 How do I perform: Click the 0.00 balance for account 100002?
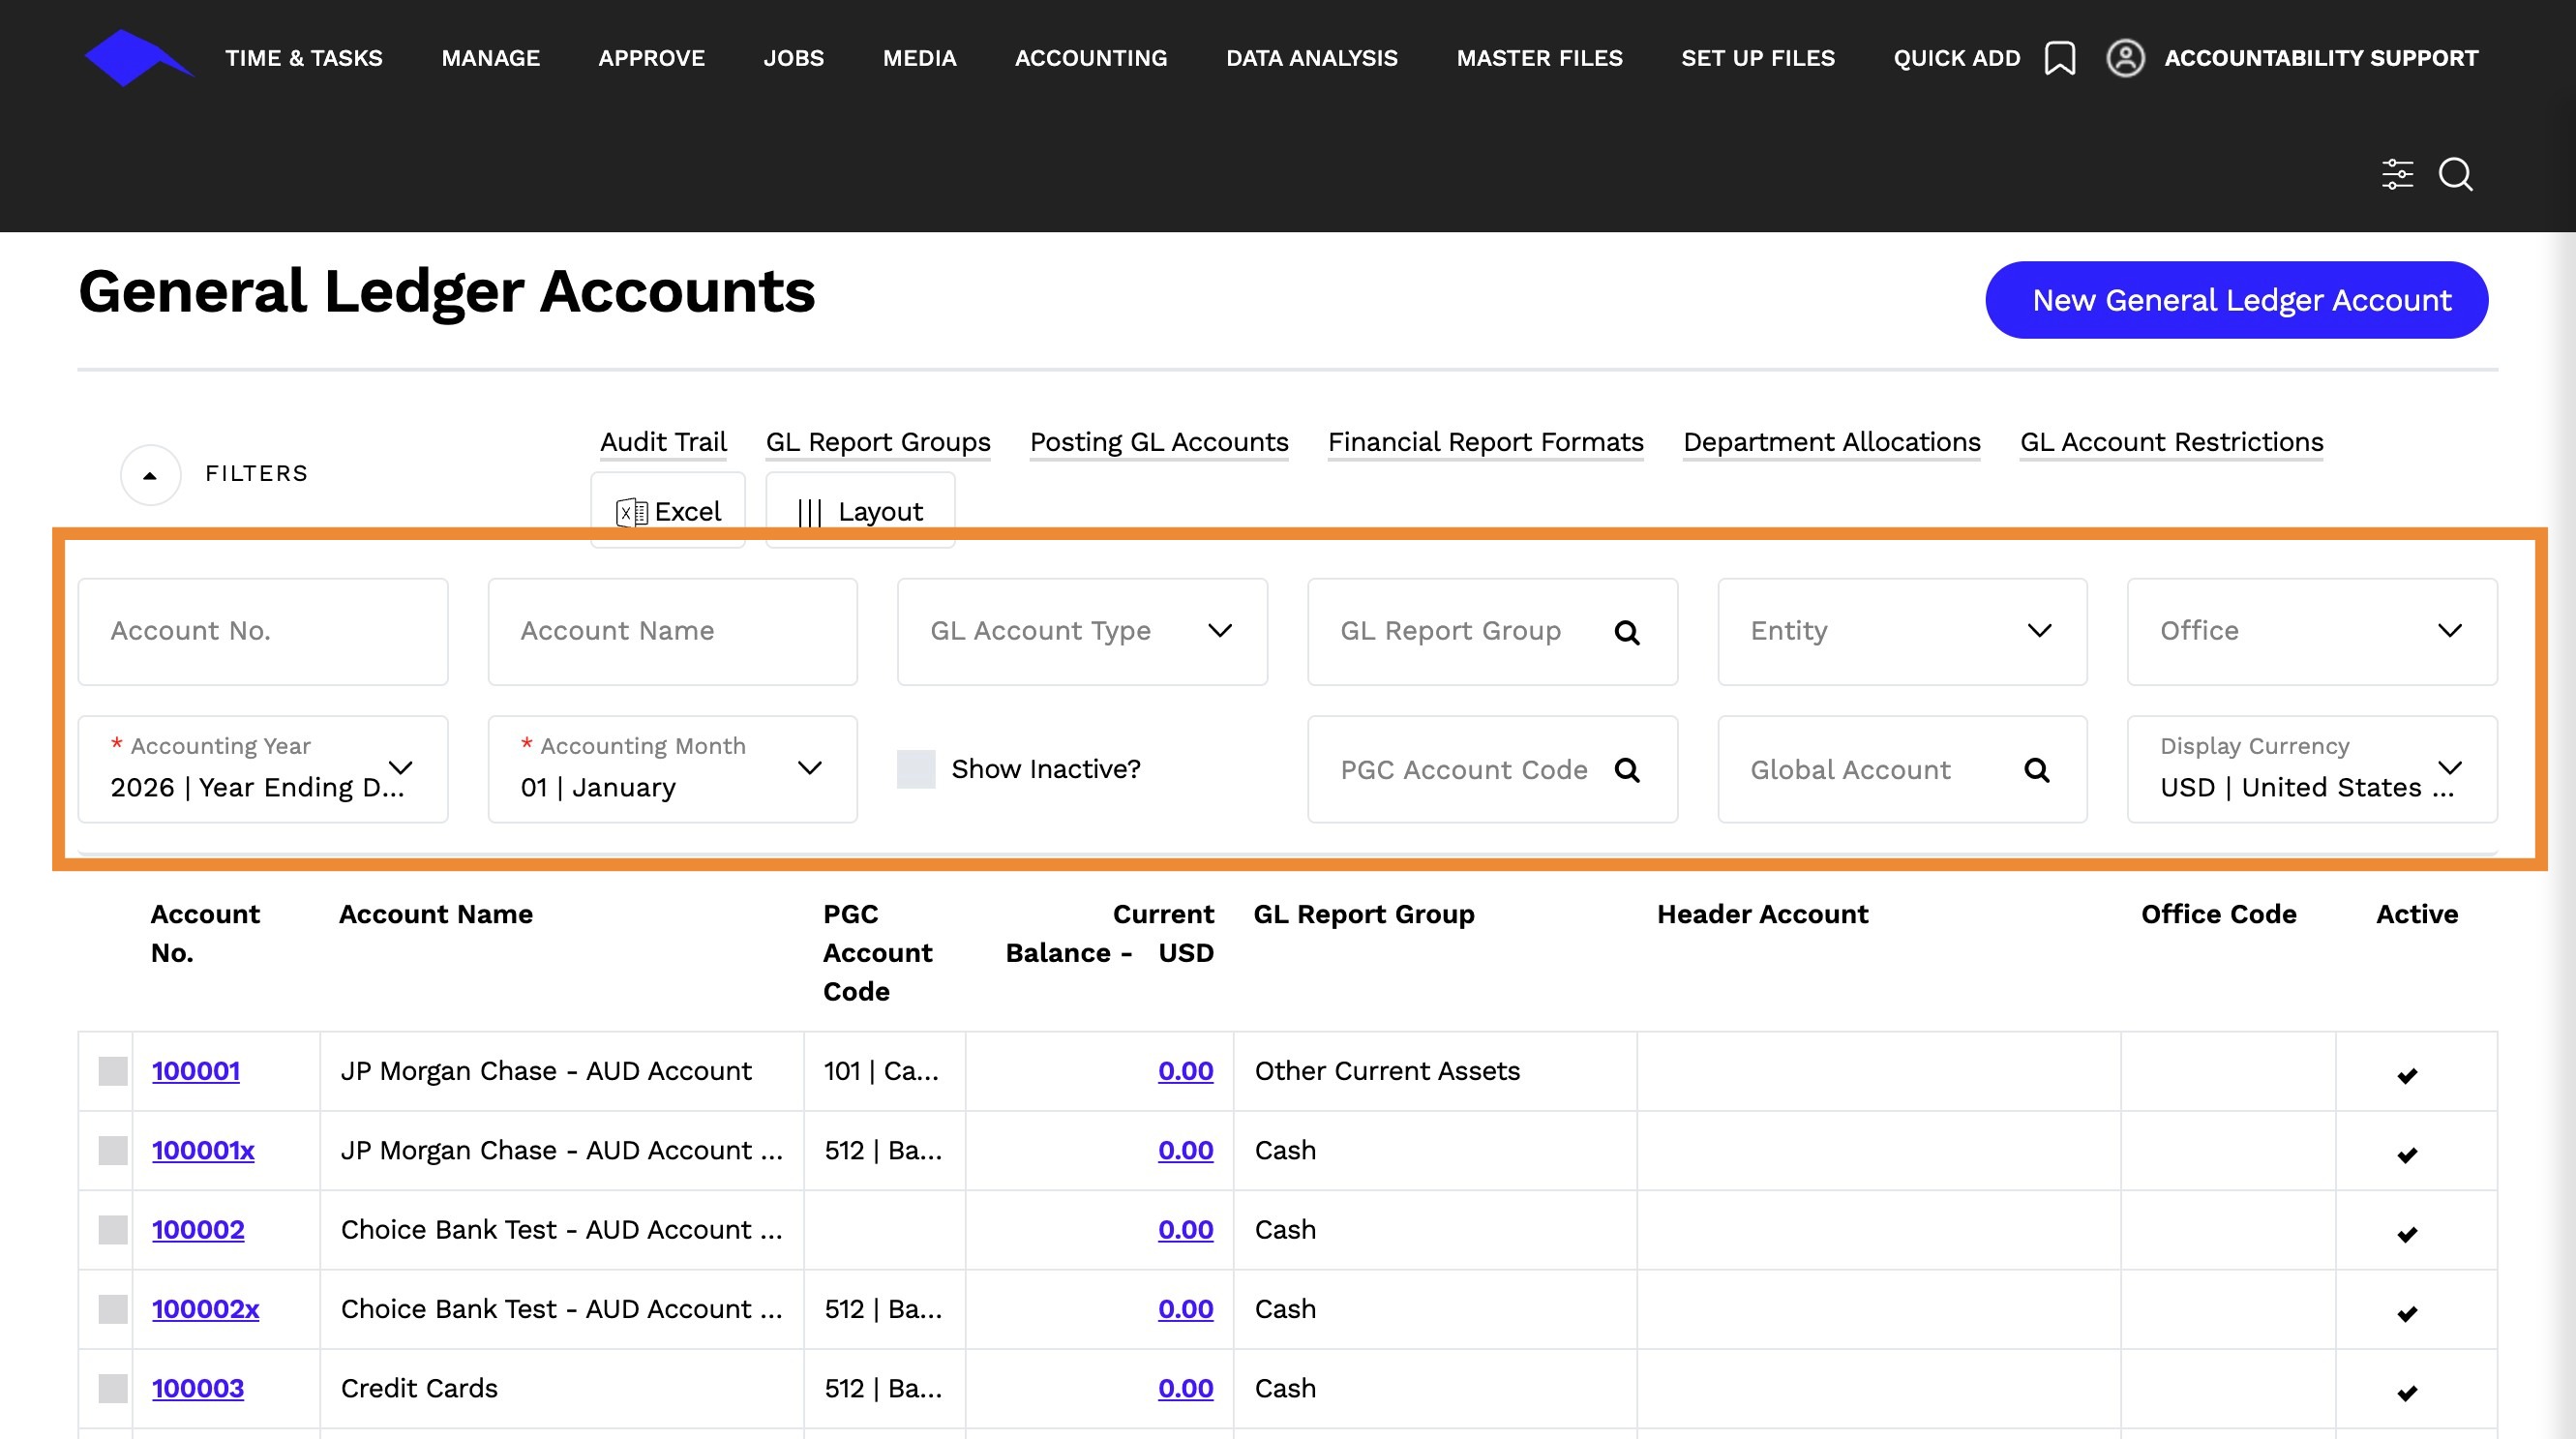(1186, 1230)
